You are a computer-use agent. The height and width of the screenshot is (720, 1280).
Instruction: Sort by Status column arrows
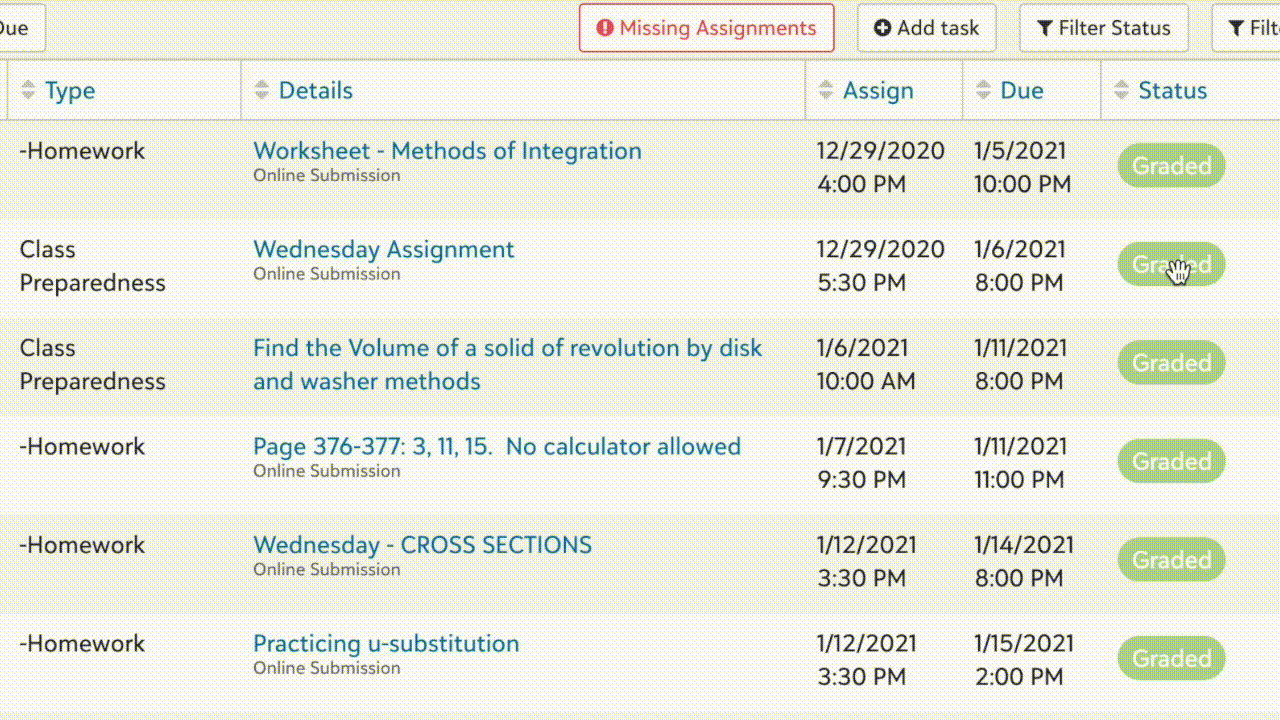coord(1122,90)
